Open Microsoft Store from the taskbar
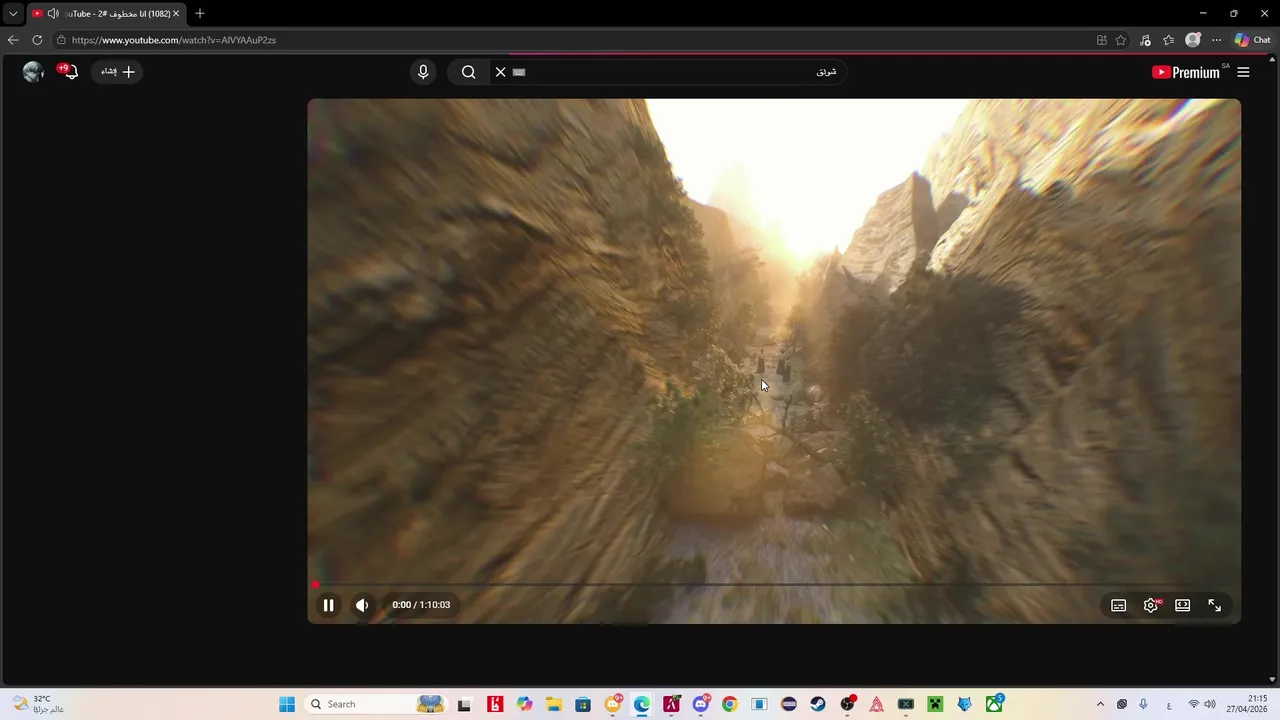 [x=583, y=704]
